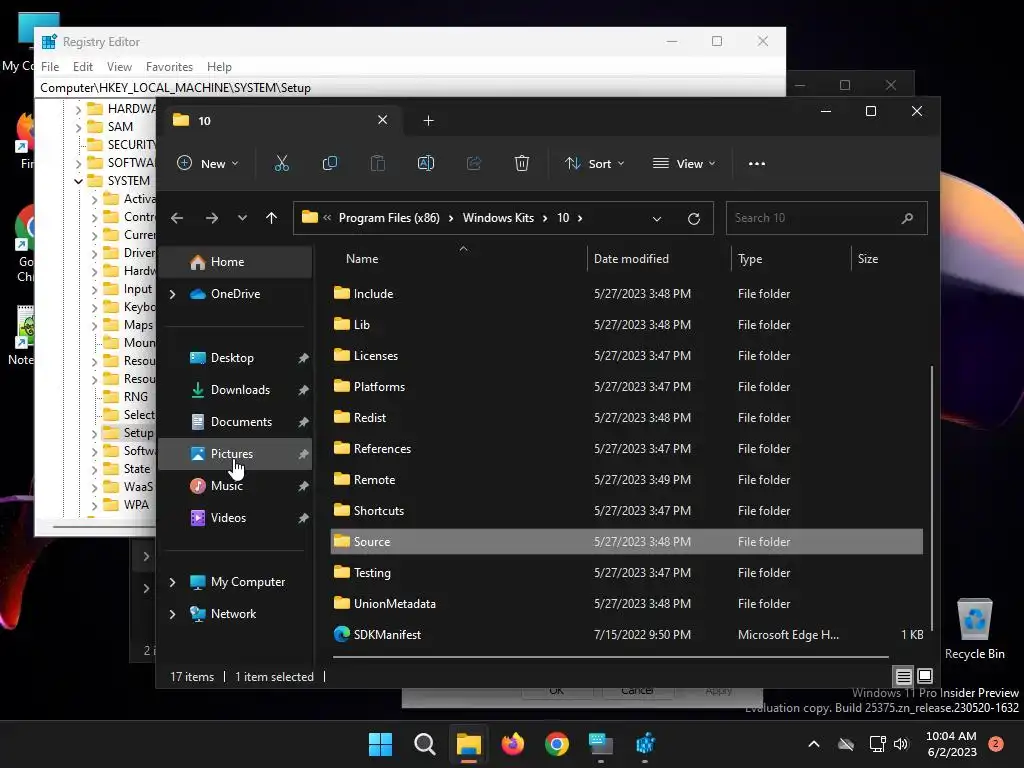Viewport: 1024px width, 768px height.
Task: Launch Google Chrome from the taskbar
Action: coord(556,744)
